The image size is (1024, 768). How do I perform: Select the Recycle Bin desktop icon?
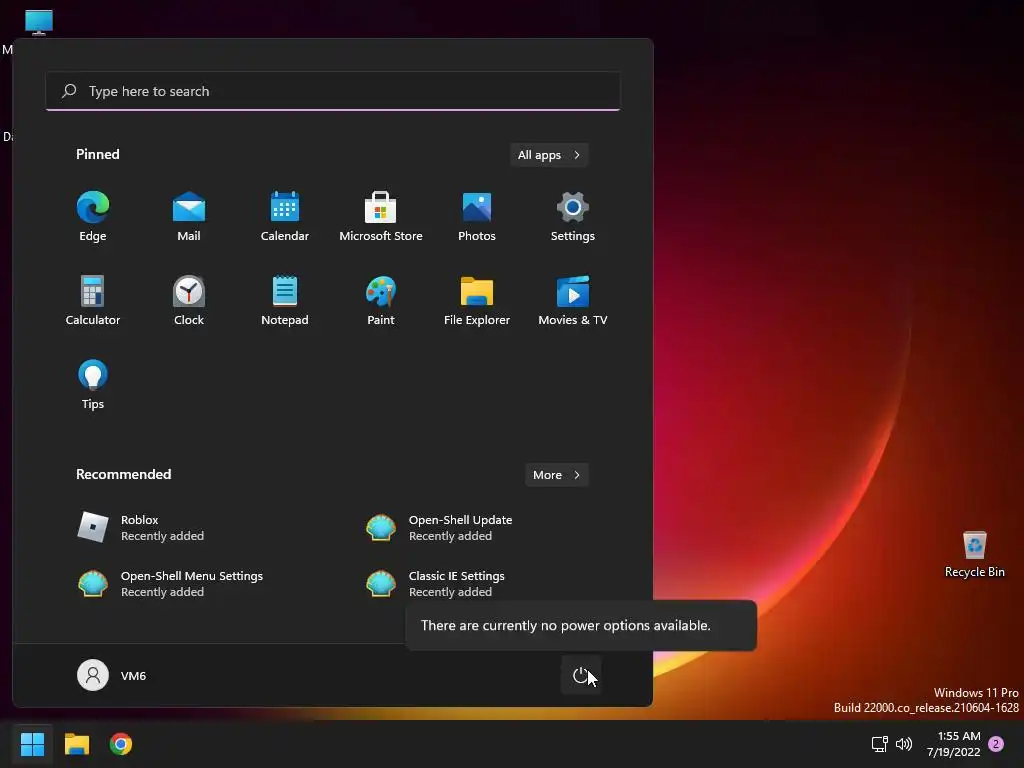pyautogui.click(x=974, y=554)
